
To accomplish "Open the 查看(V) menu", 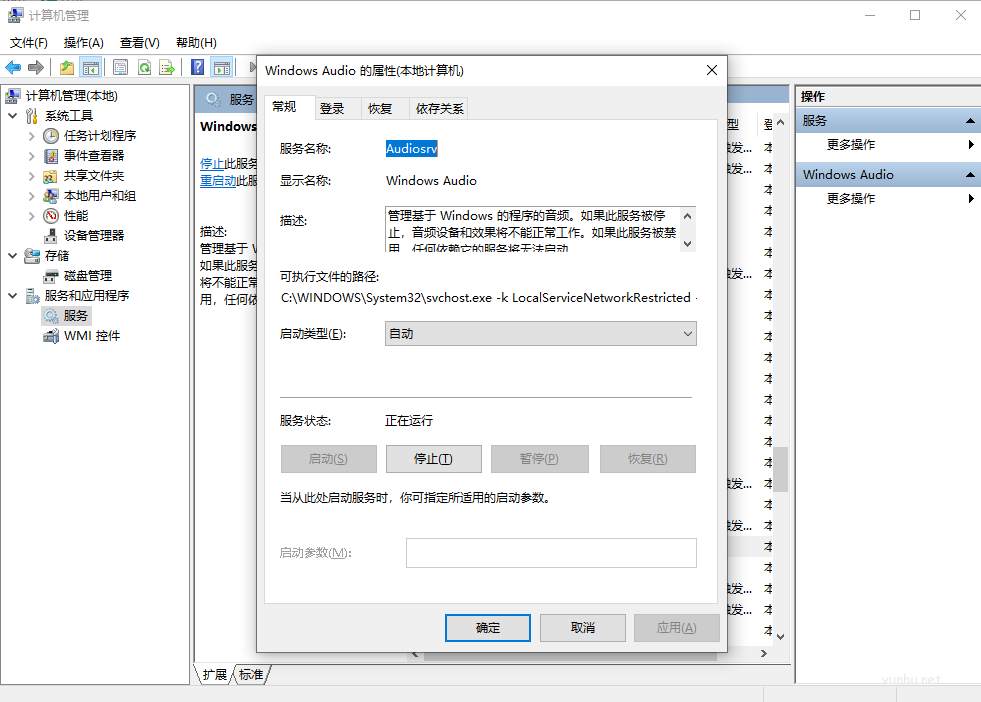I will (139, 42).
